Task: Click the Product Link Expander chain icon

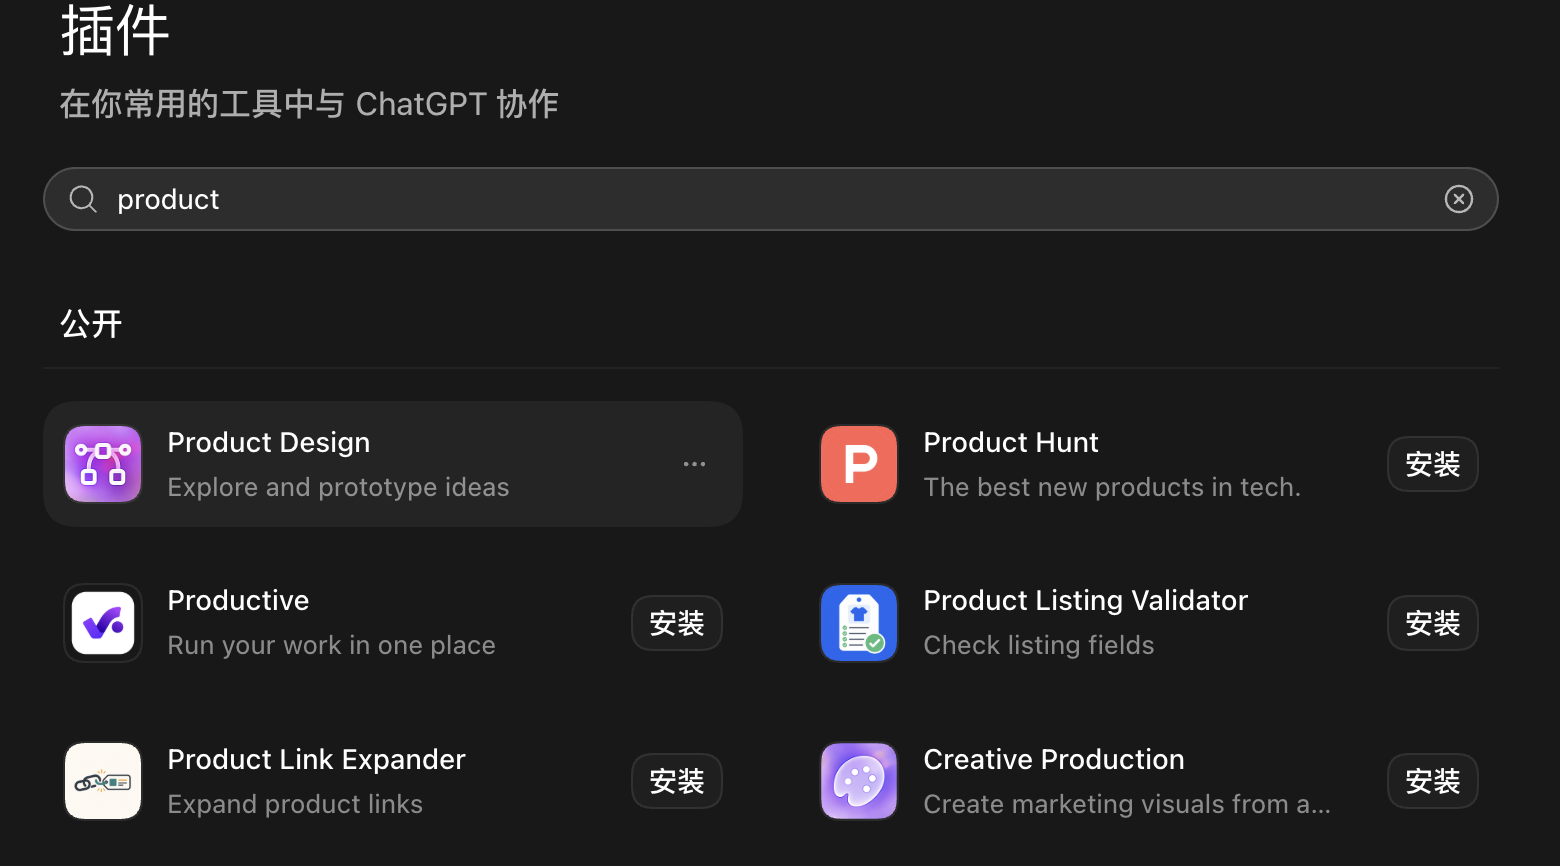Action: (103, 781)
